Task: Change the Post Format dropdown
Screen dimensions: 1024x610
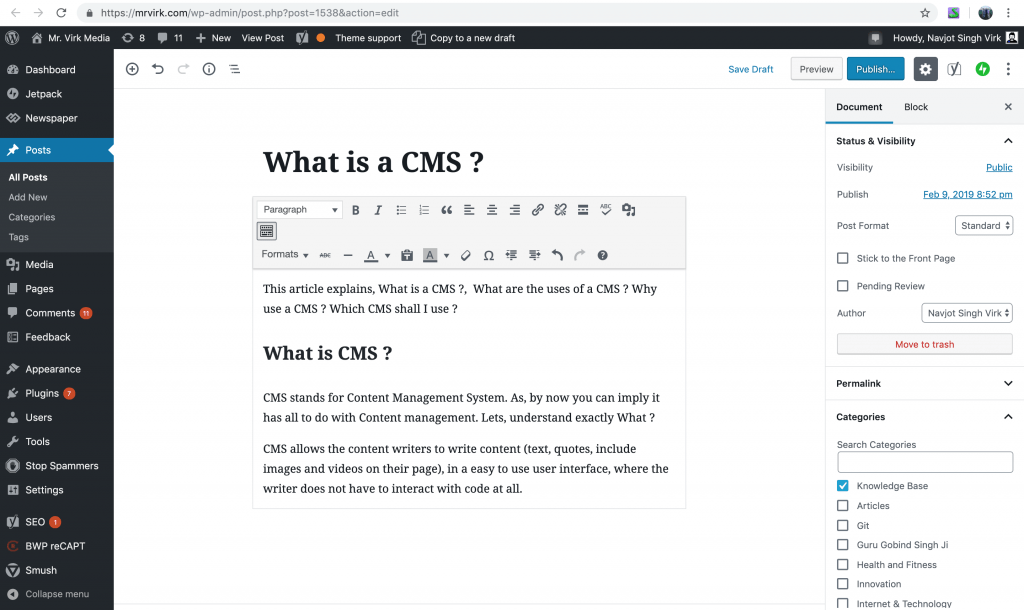Action: pos(984,226)
